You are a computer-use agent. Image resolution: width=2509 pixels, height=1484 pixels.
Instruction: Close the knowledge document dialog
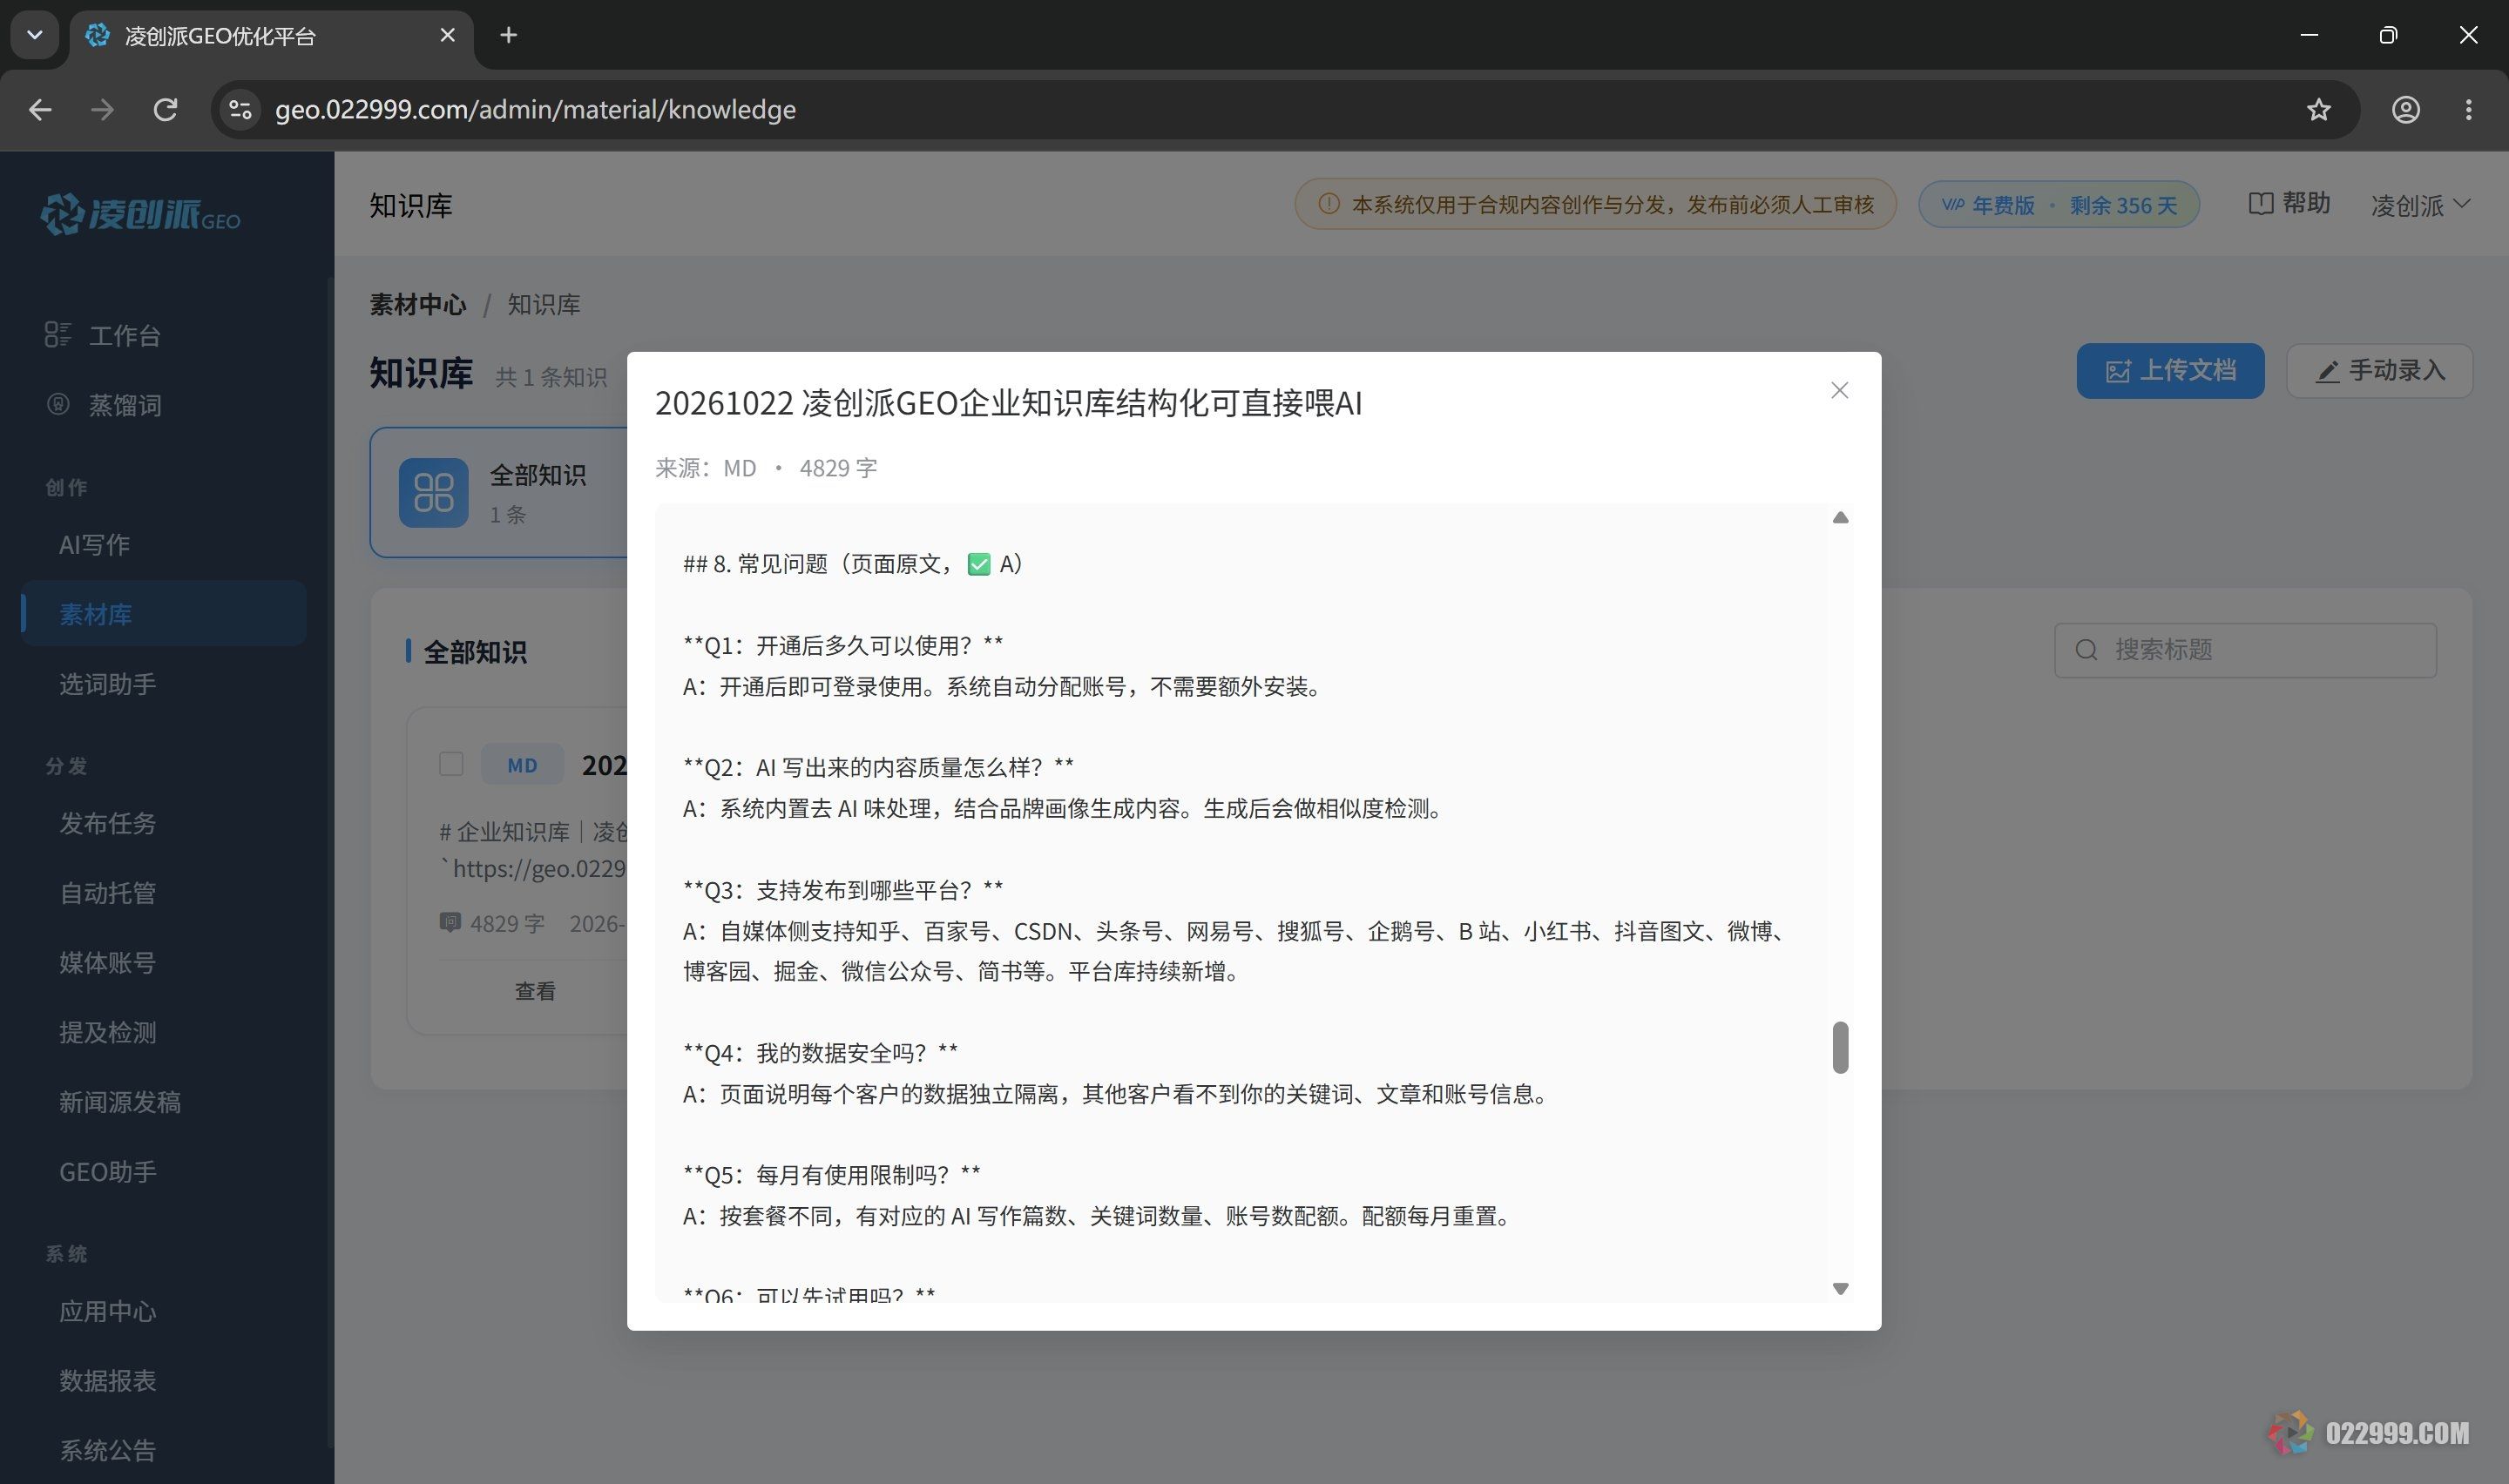coord(1839,390)
